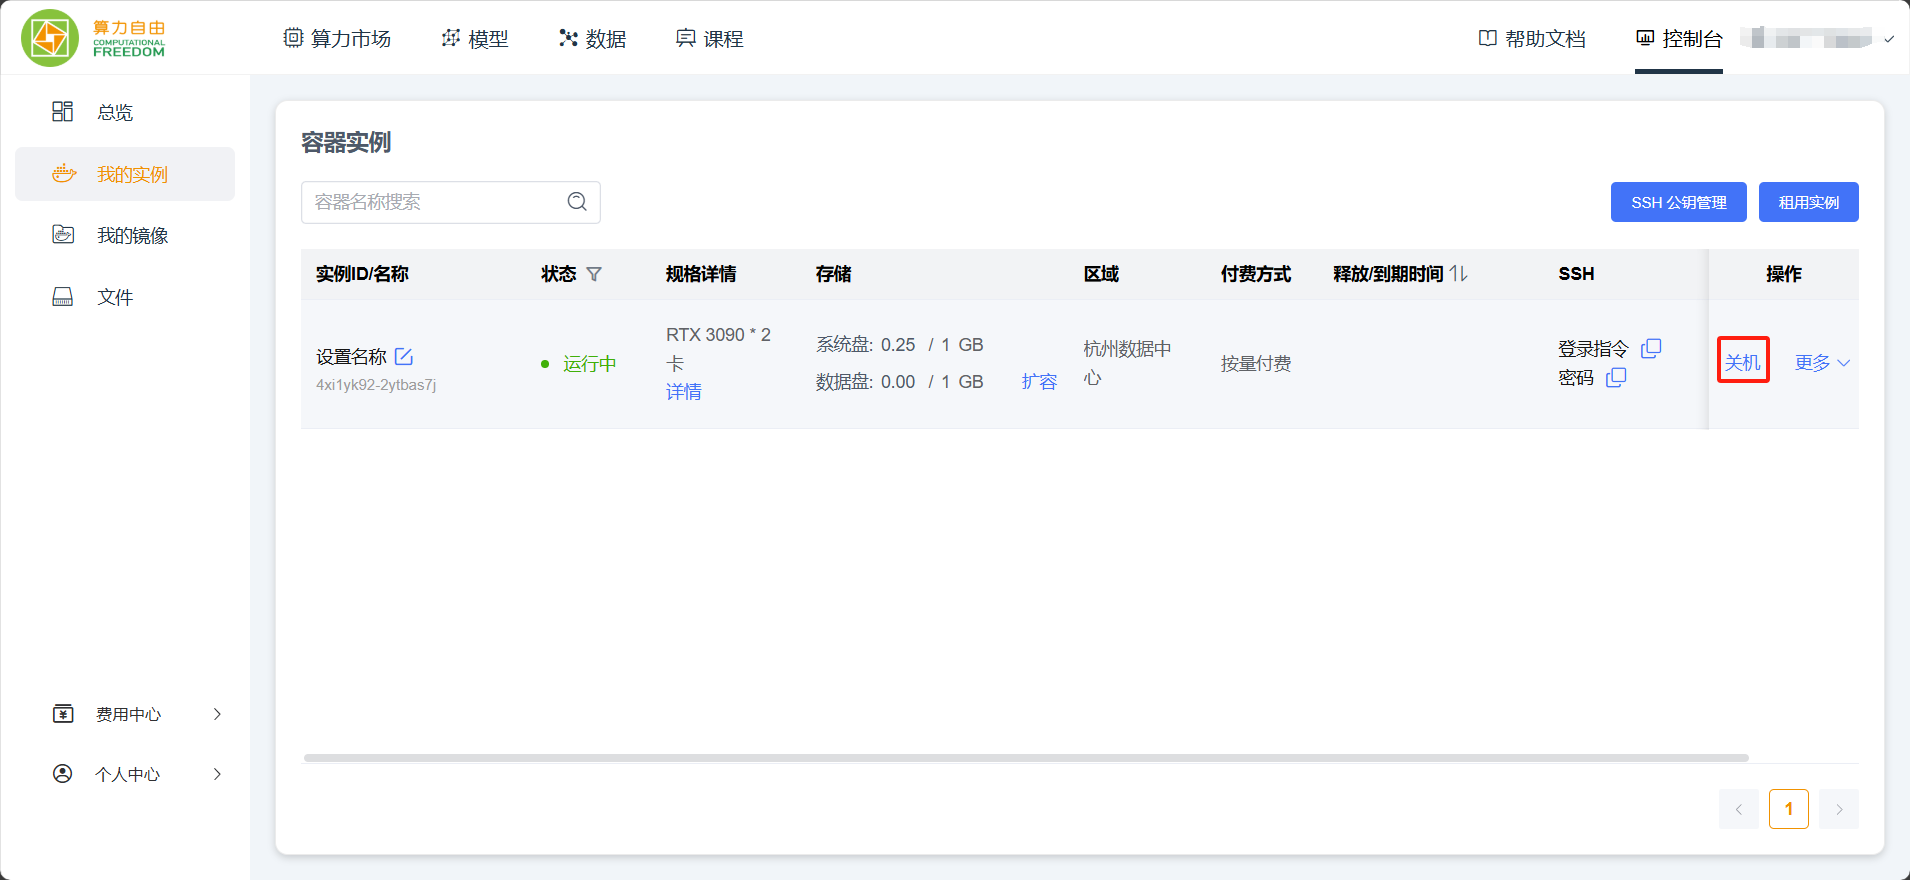The width and height of the screenshot is (1910, 880).
Task: Click the 操作 column header
Action: click(x=1784, y=274)
